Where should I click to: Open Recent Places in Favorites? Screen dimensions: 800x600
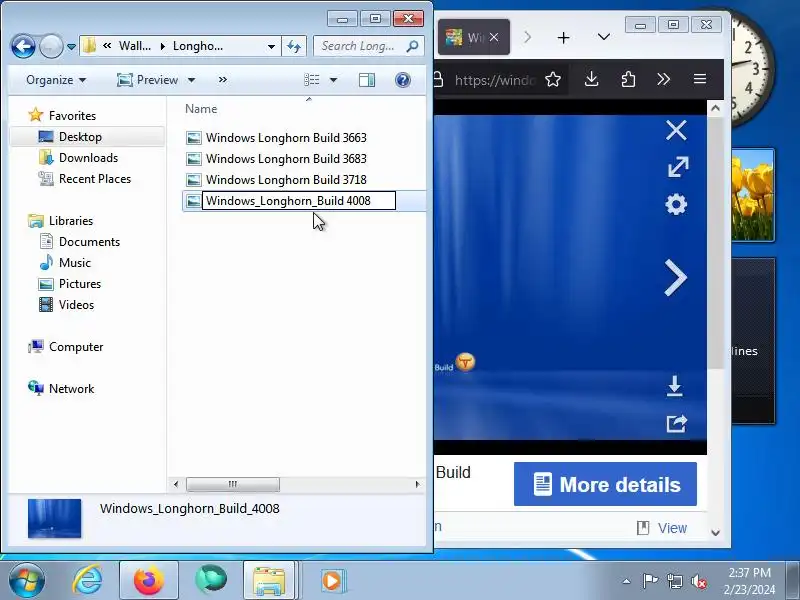point(95,179)
